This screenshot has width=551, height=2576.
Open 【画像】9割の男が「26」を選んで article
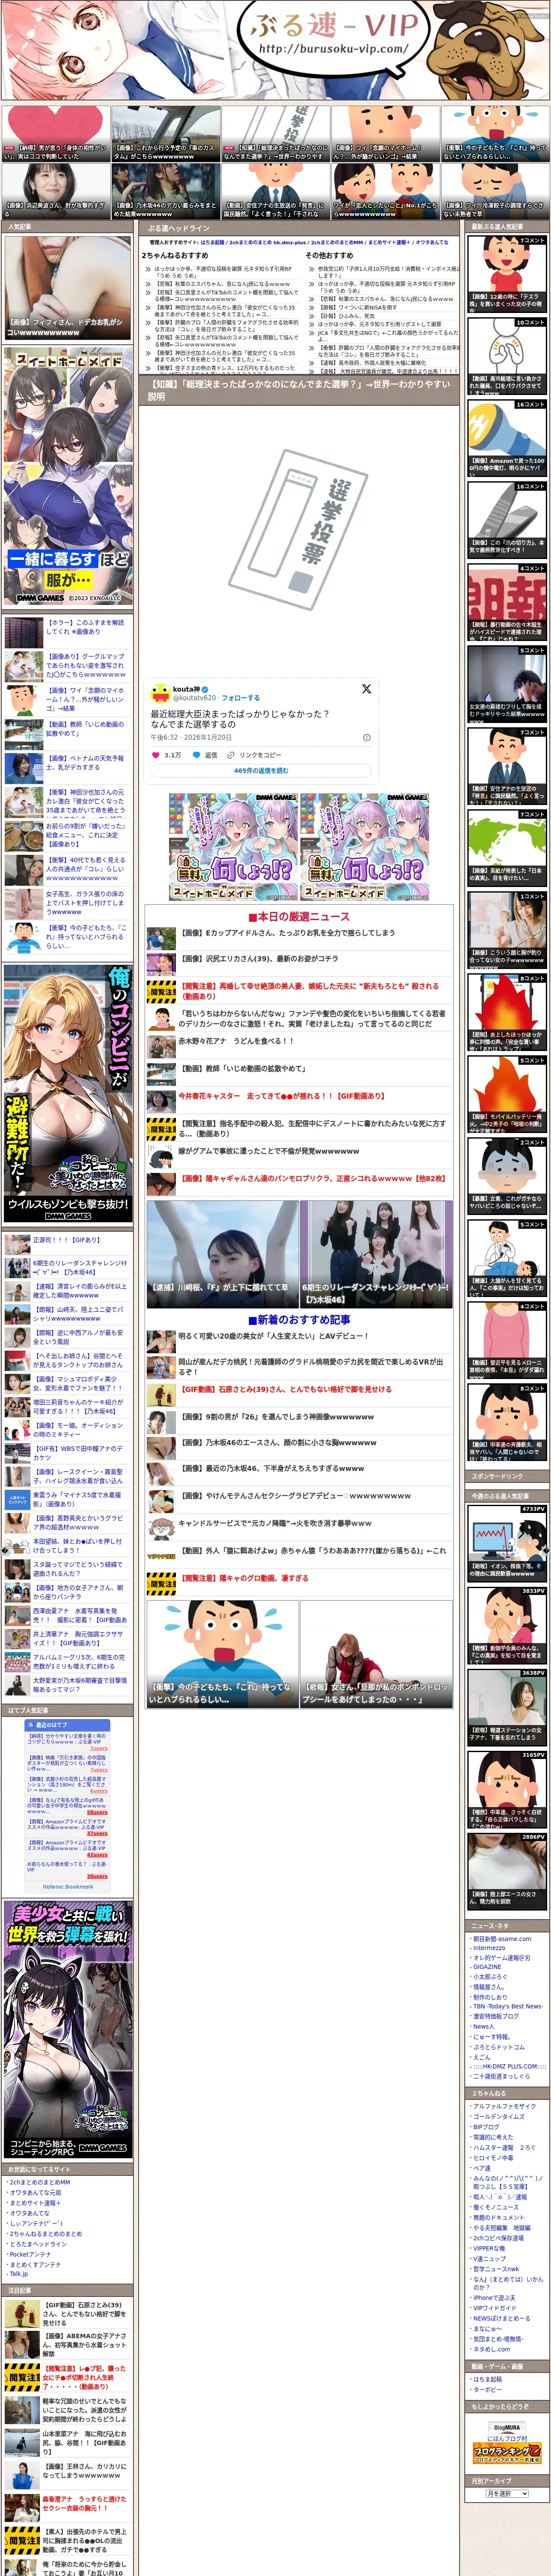click(277, 1417)
